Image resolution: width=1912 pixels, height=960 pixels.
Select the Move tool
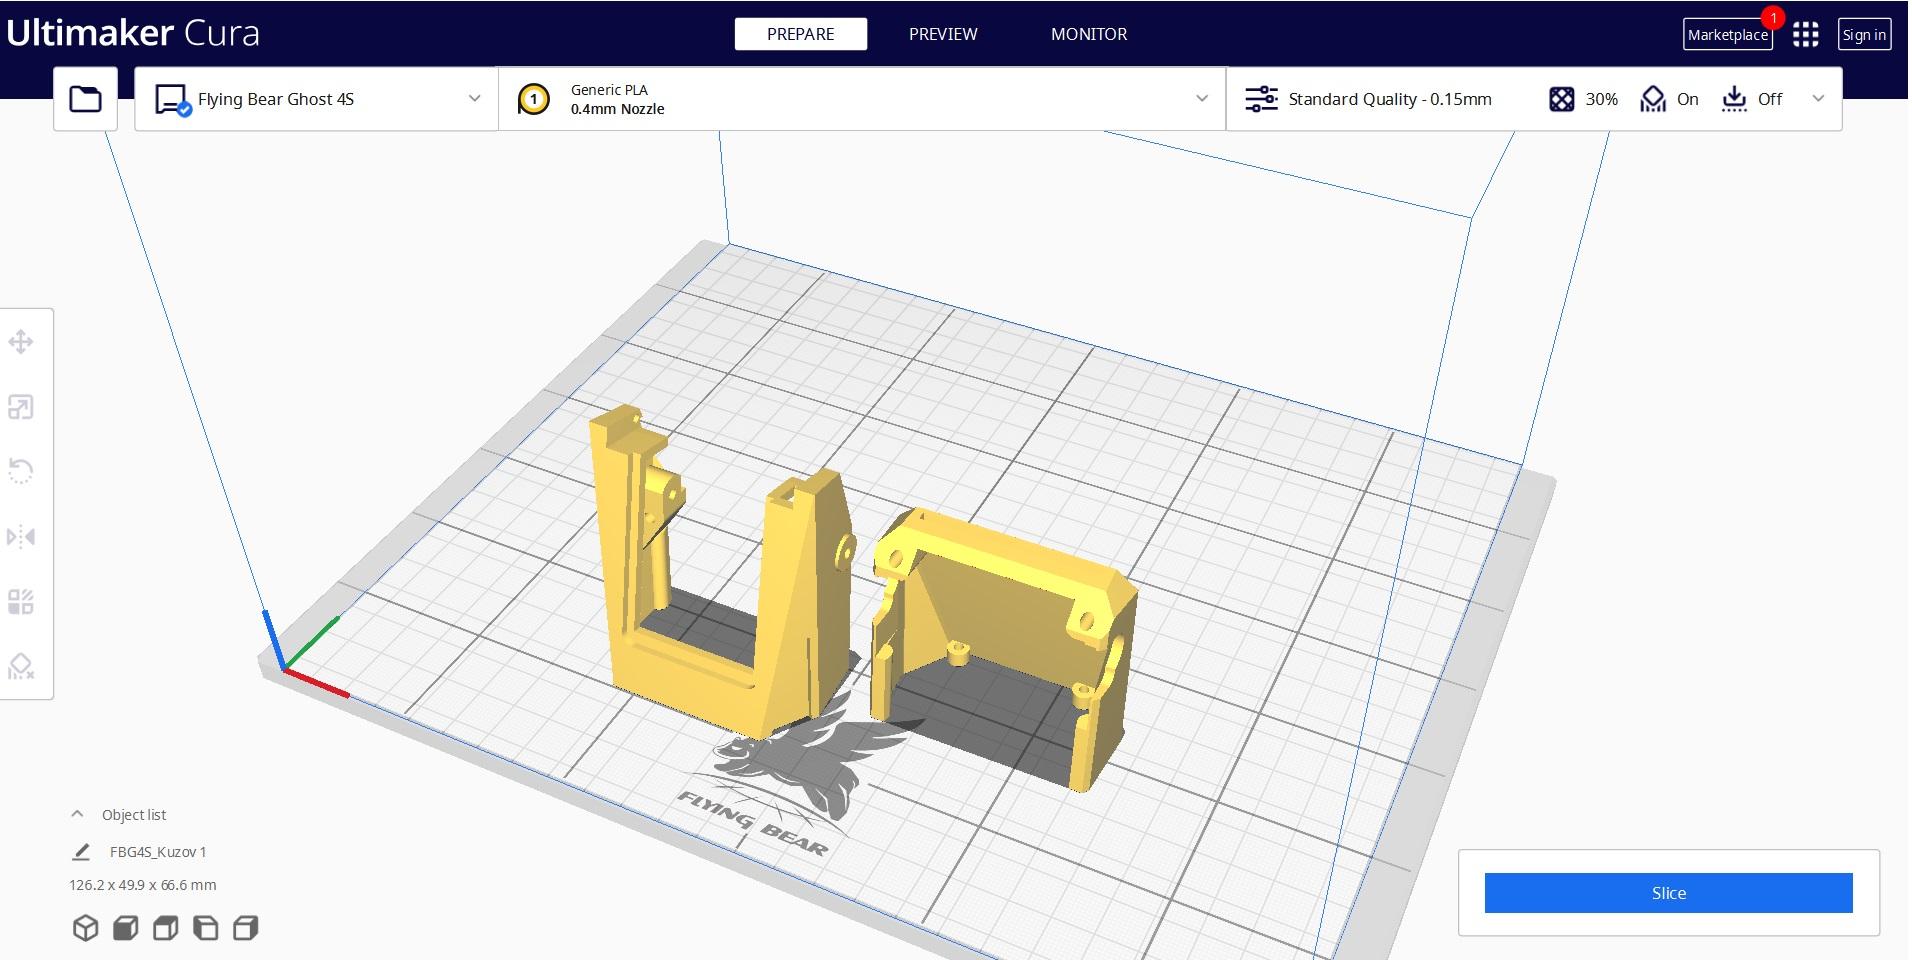point(21,342)
